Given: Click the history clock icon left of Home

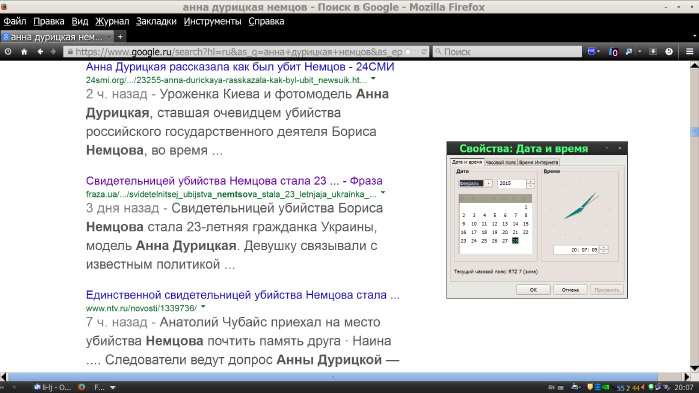Looking at the screenshot, I should click(x=8, y=52).
